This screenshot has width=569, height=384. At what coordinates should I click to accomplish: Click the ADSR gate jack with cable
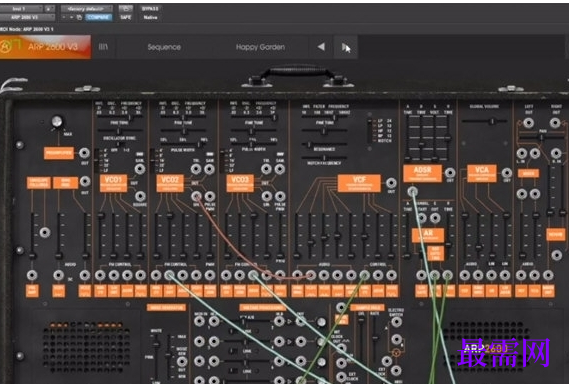point(412,191)
